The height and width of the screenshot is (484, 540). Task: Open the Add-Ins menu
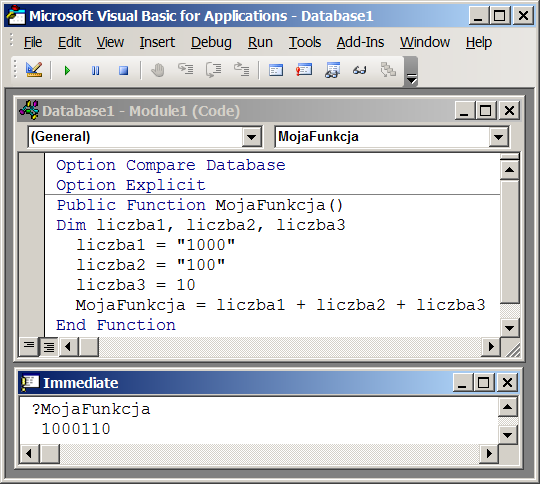360,42
